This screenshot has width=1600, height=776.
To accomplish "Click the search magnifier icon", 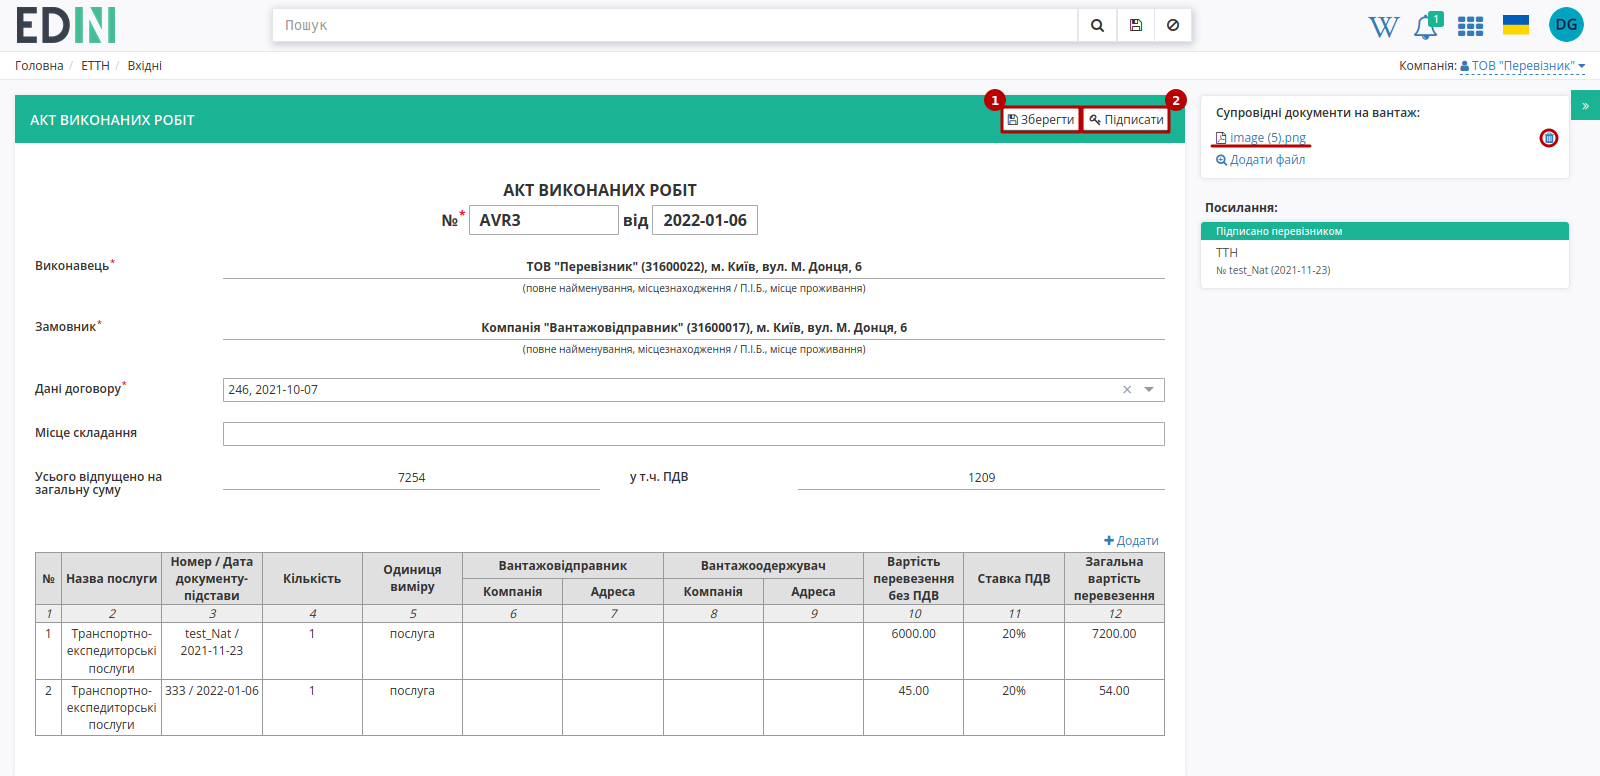I will [x=1097, y=25].
